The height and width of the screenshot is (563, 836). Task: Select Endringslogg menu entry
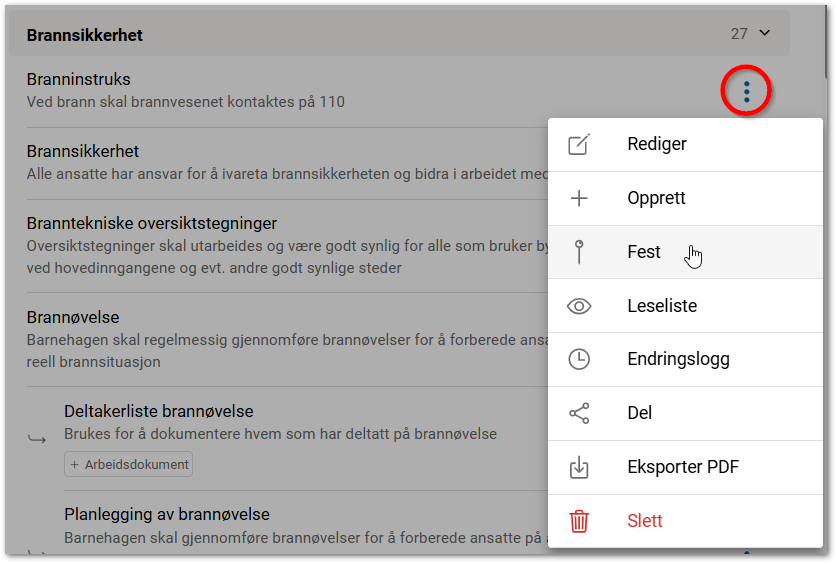pyautogui.click(x=678, y=359)
